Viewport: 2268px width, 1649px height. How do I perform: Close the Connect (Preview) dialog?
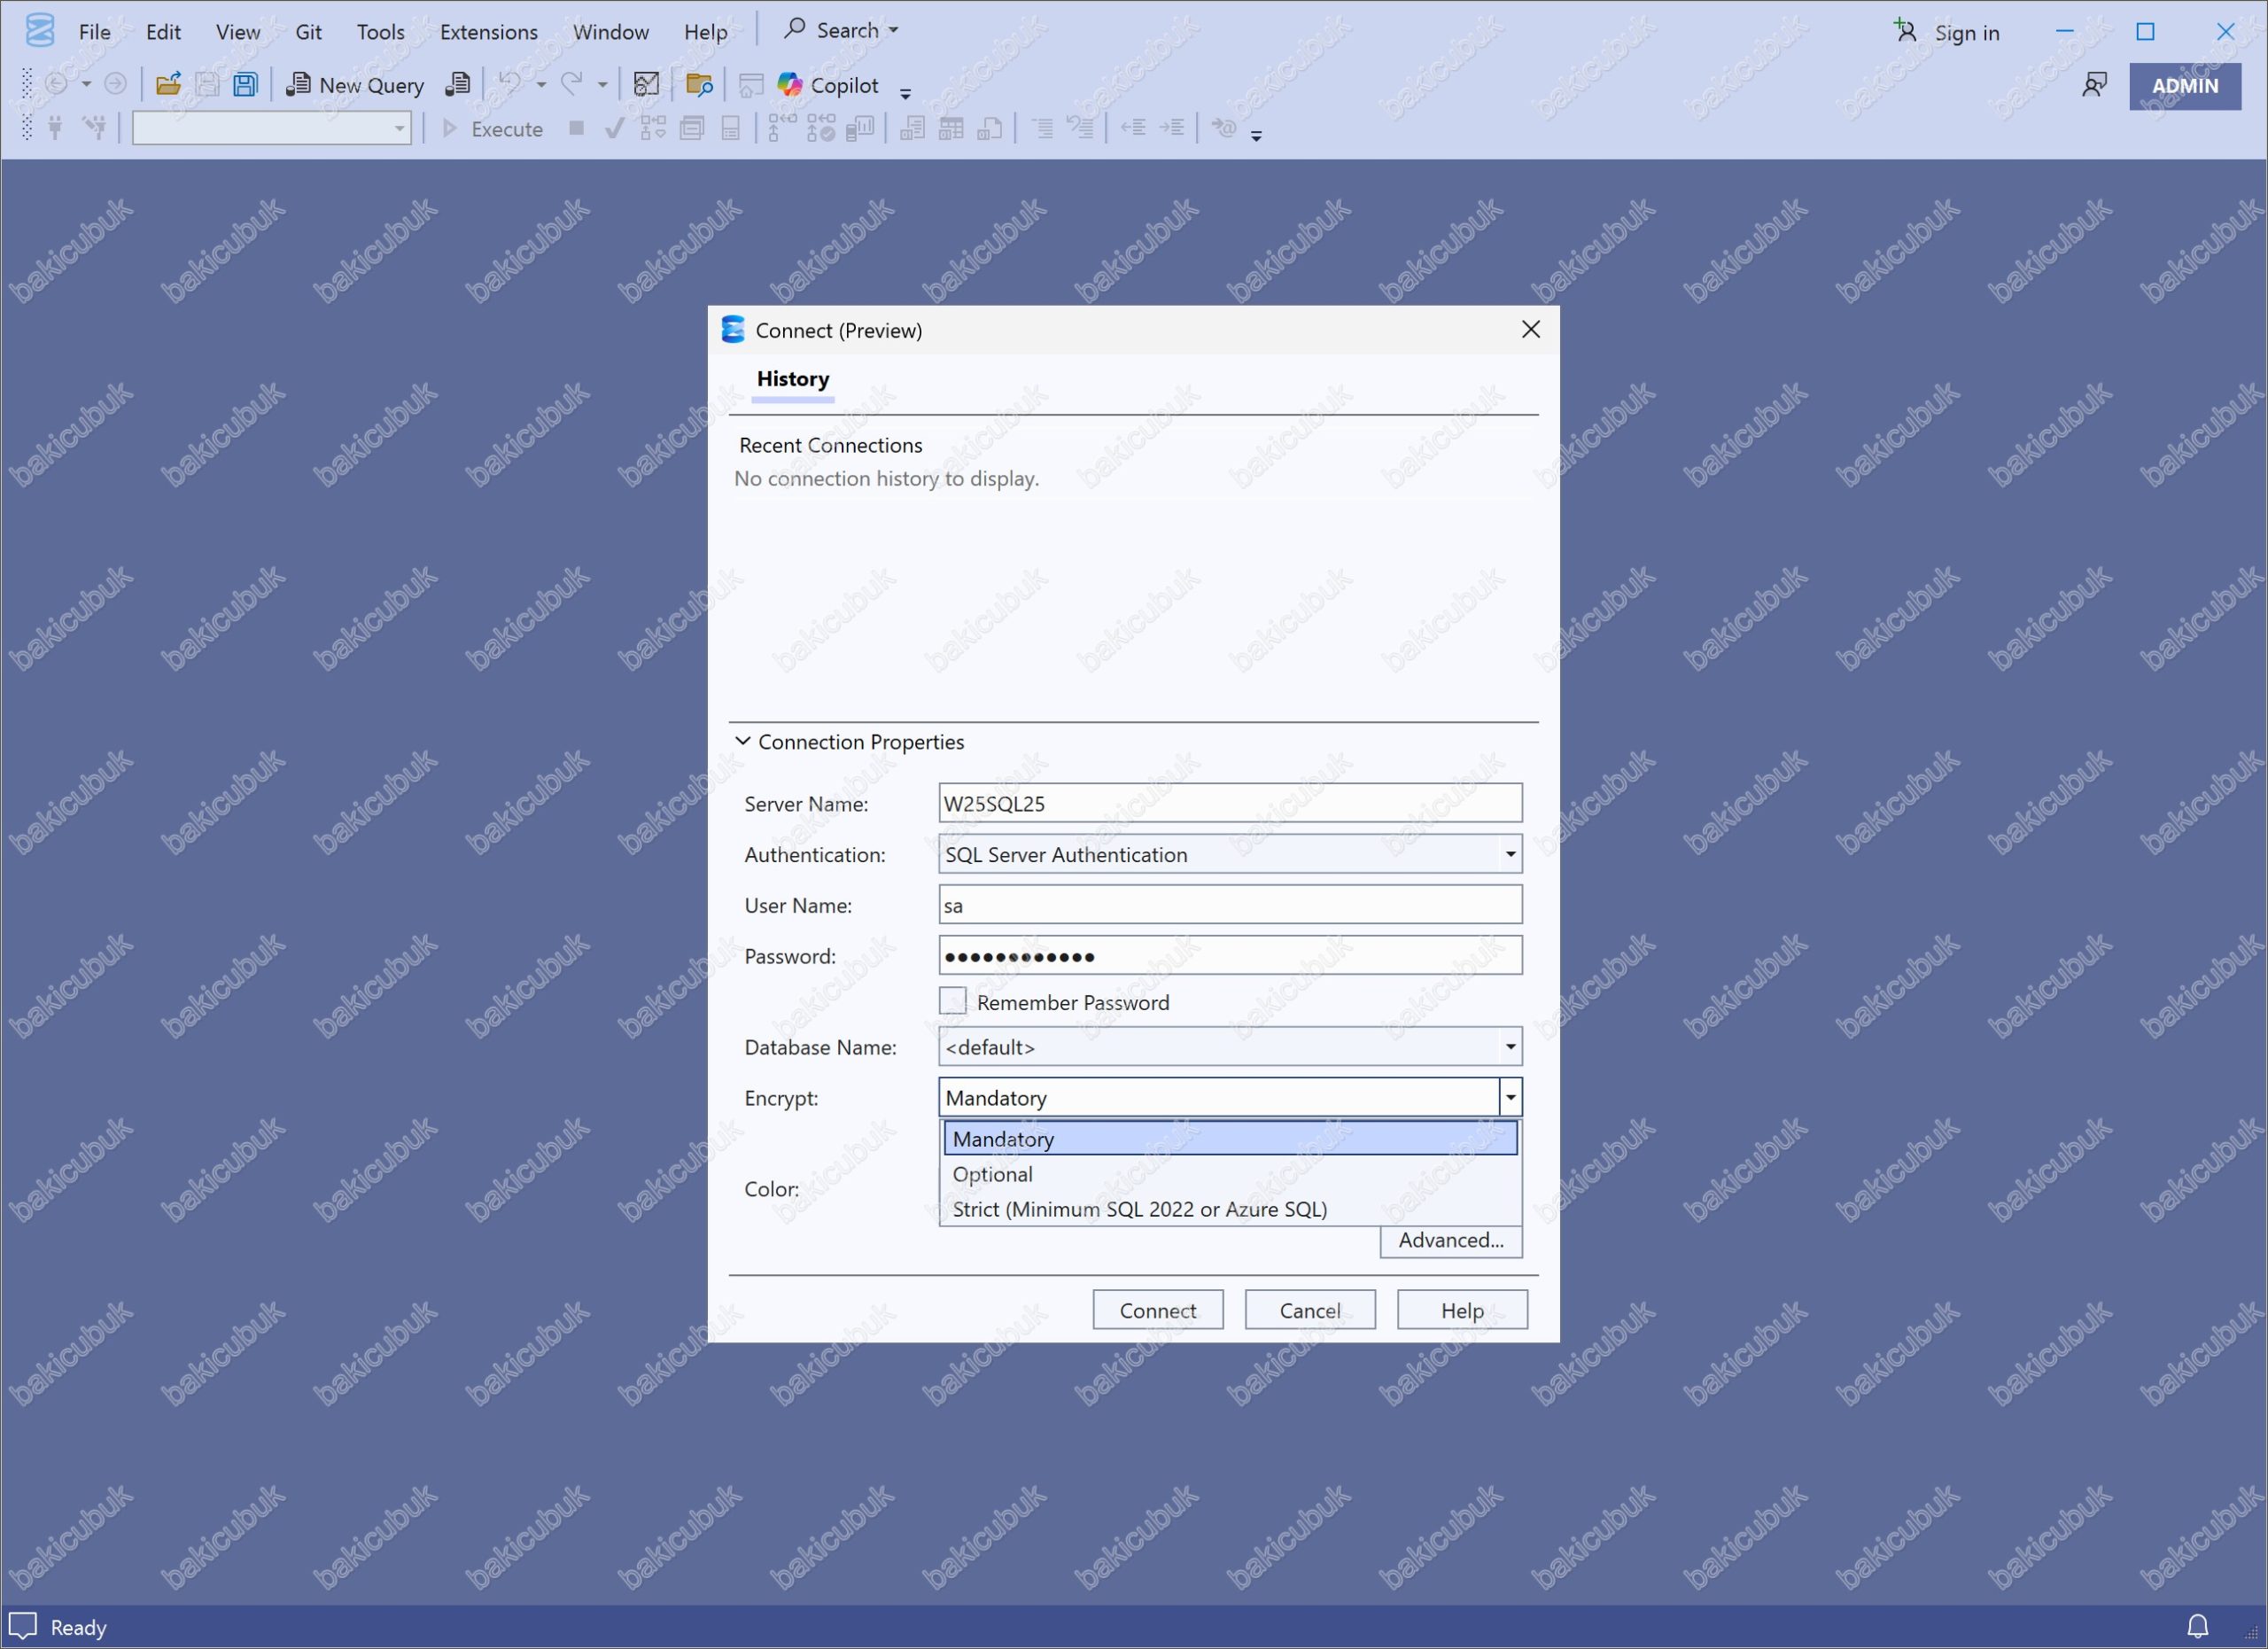[1530, 330]
